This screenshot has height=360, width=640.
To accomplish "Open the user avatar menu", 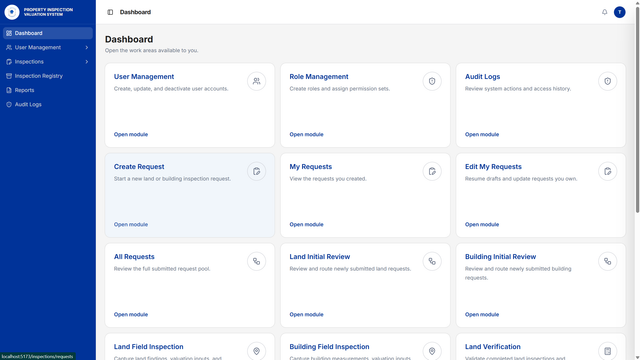I will (x=619, y=12).
